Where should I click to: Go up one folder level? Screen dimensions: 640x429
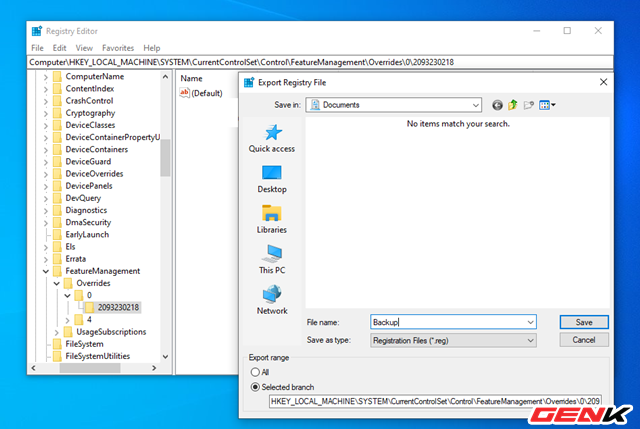[x=513, y=105]
